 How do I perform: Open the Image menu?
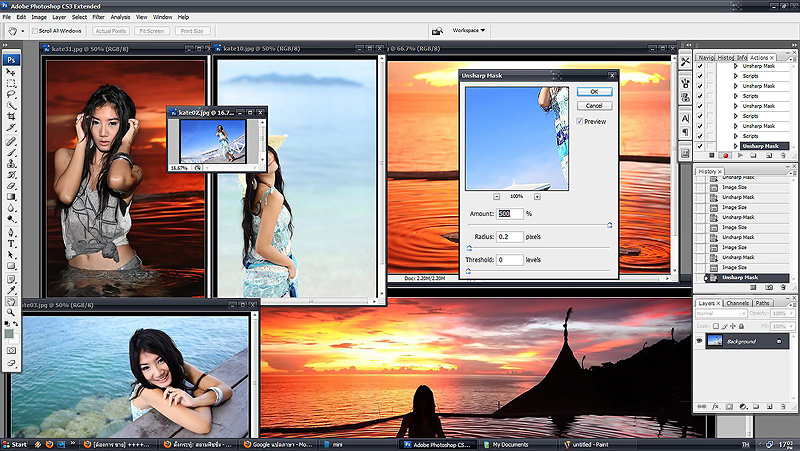pyautogui.click(x=39, y=17)
